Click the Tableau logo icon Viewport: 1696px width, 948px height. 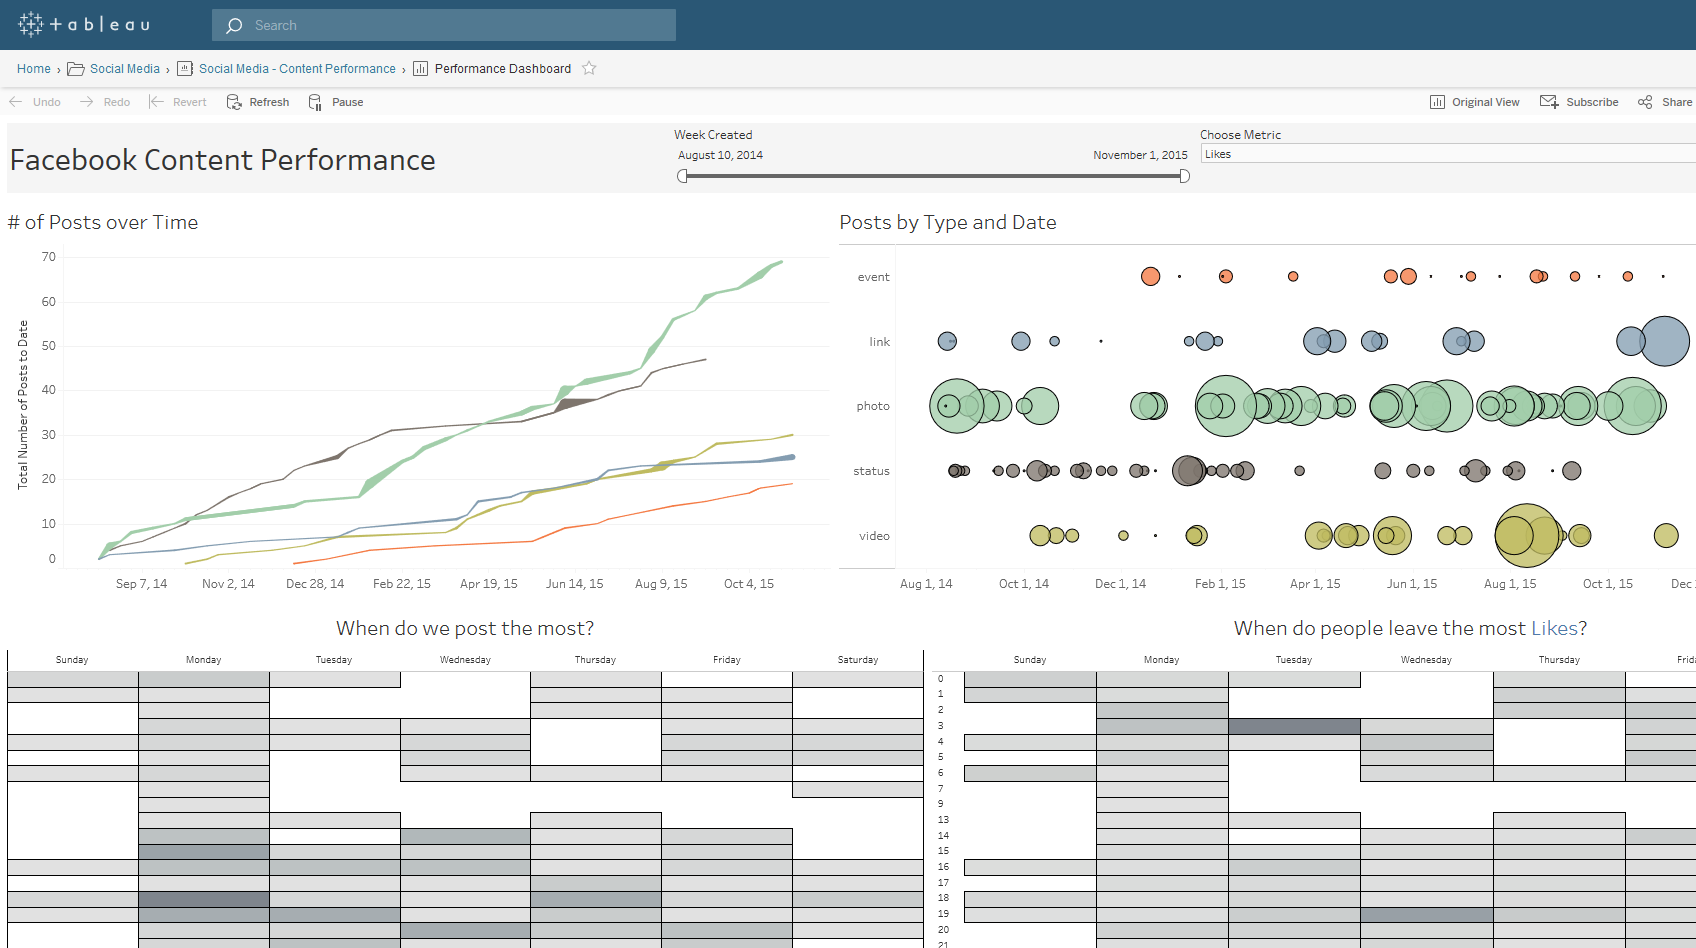[31, 25]
